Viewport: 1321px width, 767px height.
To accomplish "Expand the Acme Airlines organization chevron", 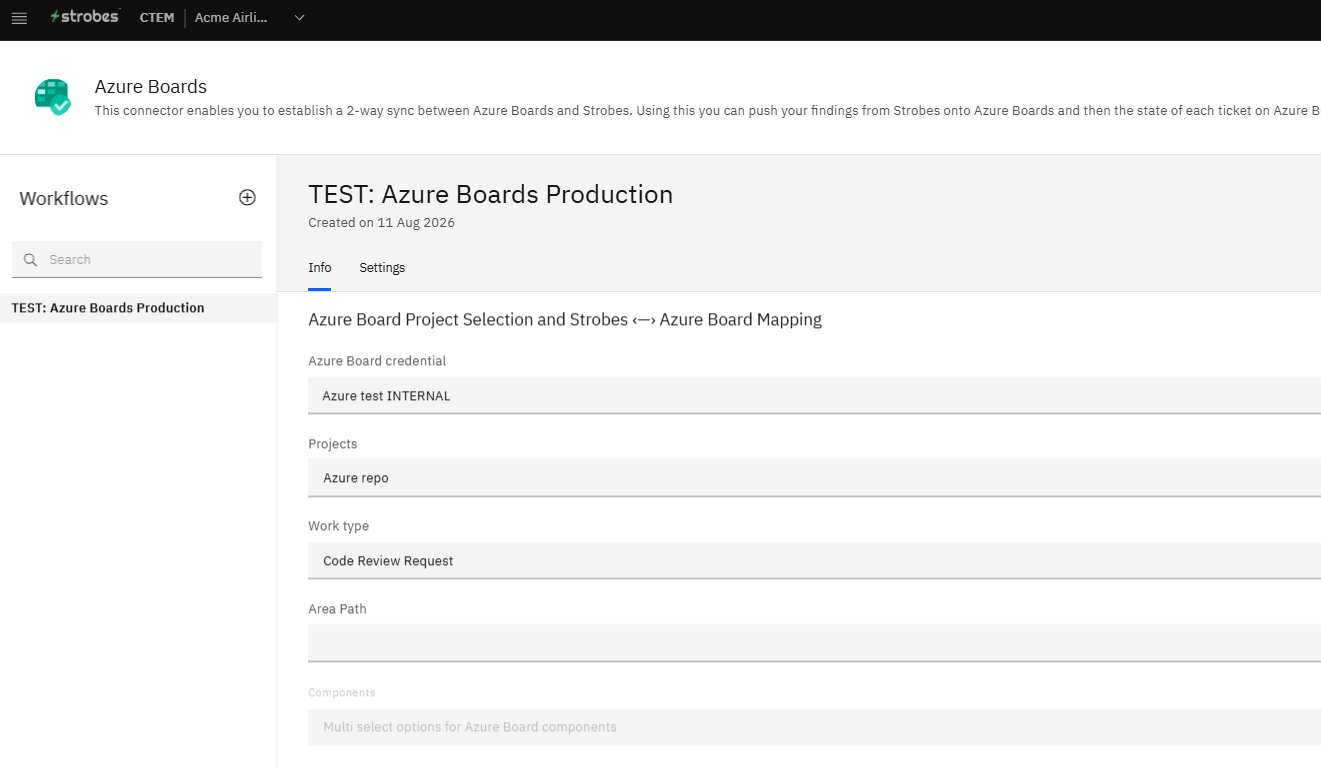I will (299, 18).
